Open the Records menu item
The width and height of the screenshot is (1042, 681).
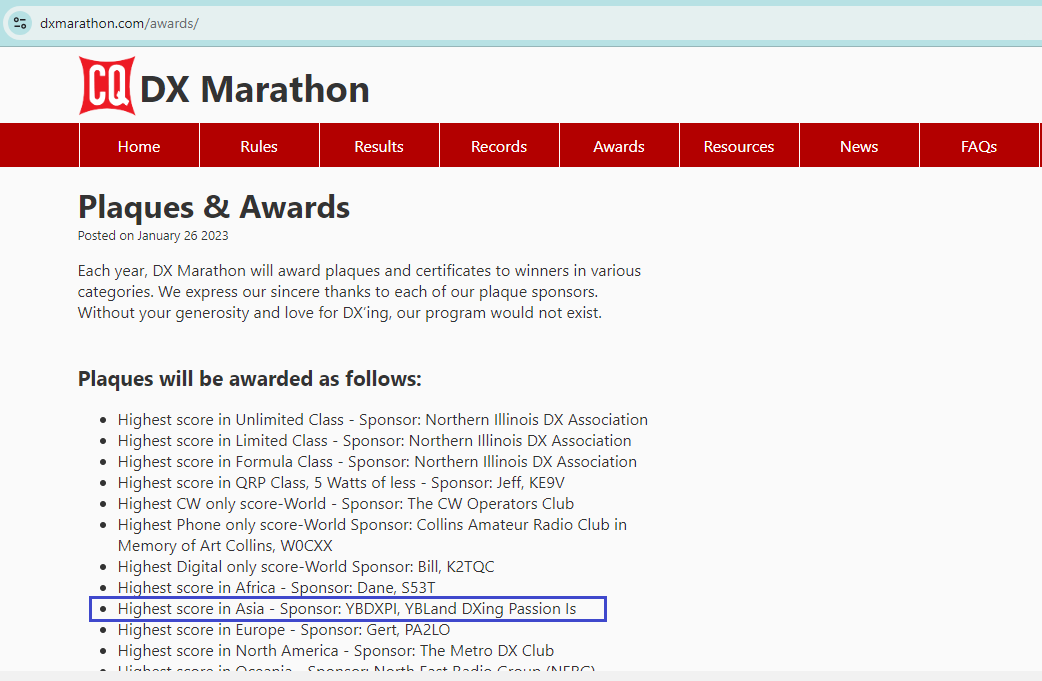(499, 146)
